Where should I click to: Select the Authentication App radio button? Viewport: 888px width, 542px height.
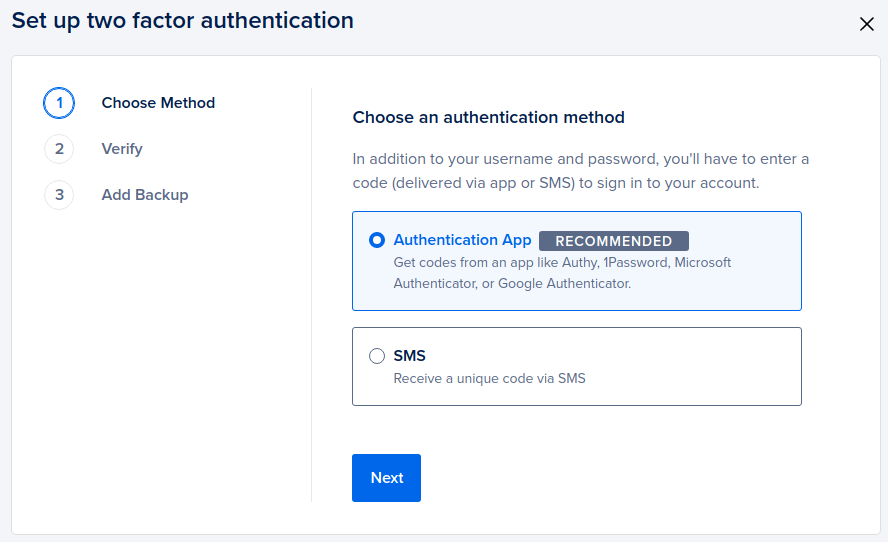coord(377,240)
